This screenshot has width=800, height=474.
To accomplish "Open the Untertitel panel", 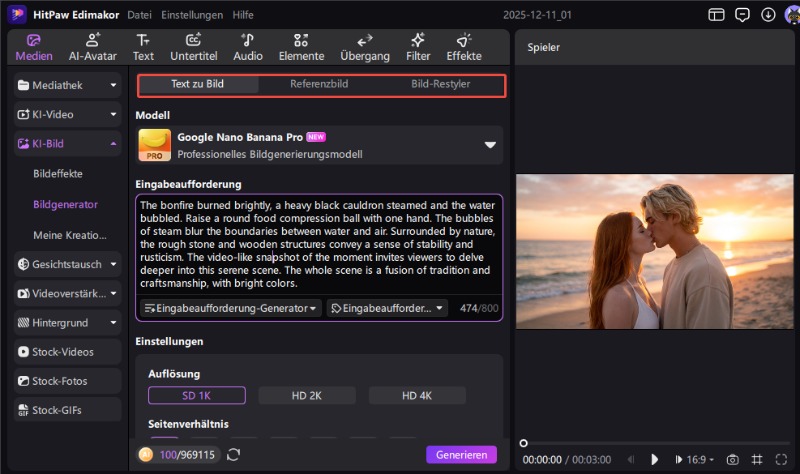I will (193, 47).
